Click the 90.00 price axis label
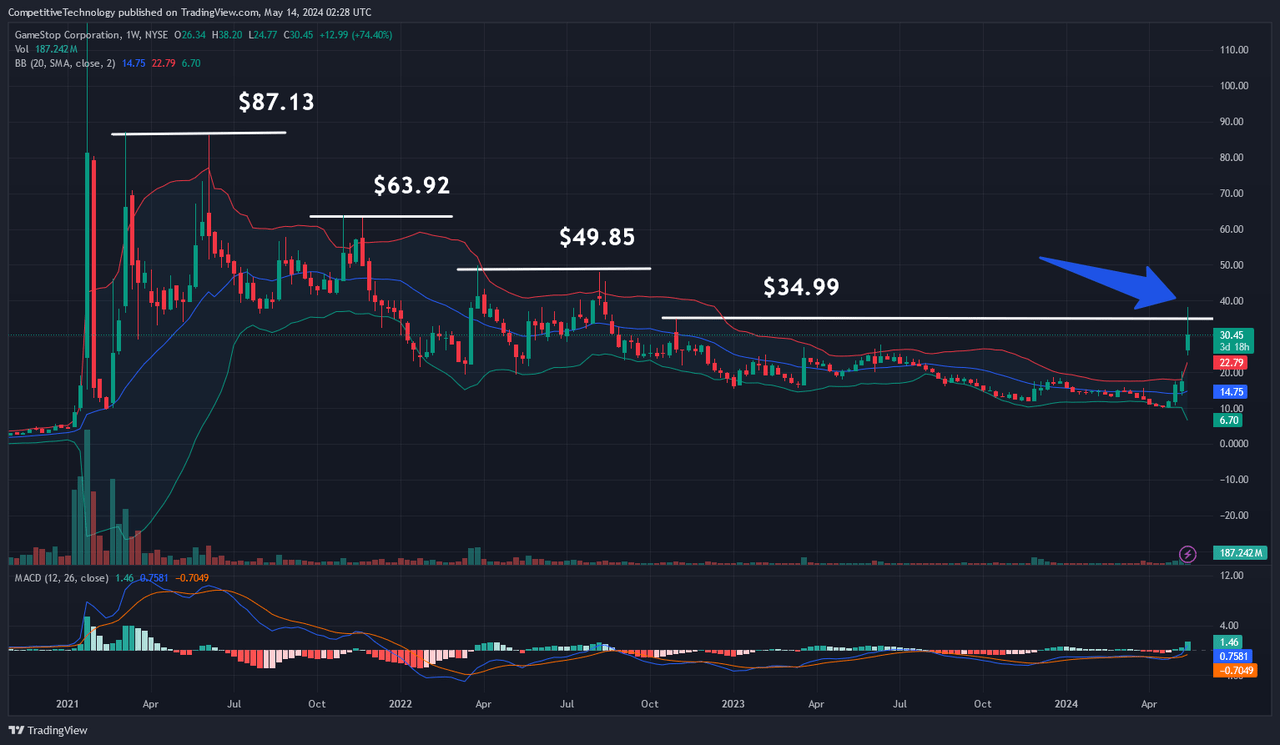1280x745 pixels. pos(1232,121)
